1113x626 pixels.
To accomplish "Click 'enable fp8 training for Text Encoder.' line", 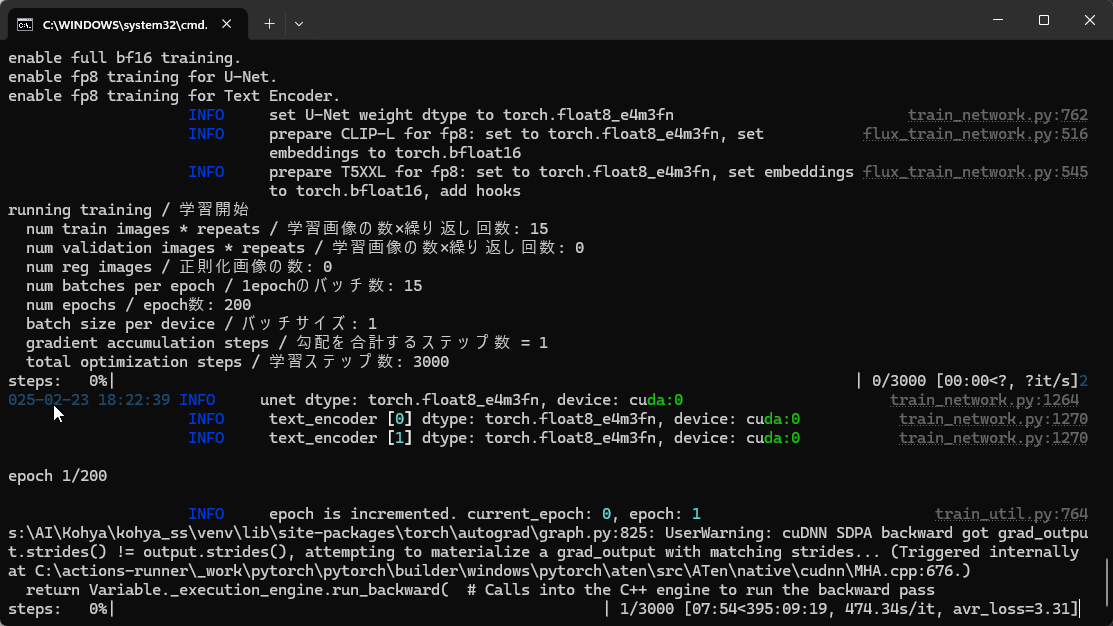I will (174, 96).
